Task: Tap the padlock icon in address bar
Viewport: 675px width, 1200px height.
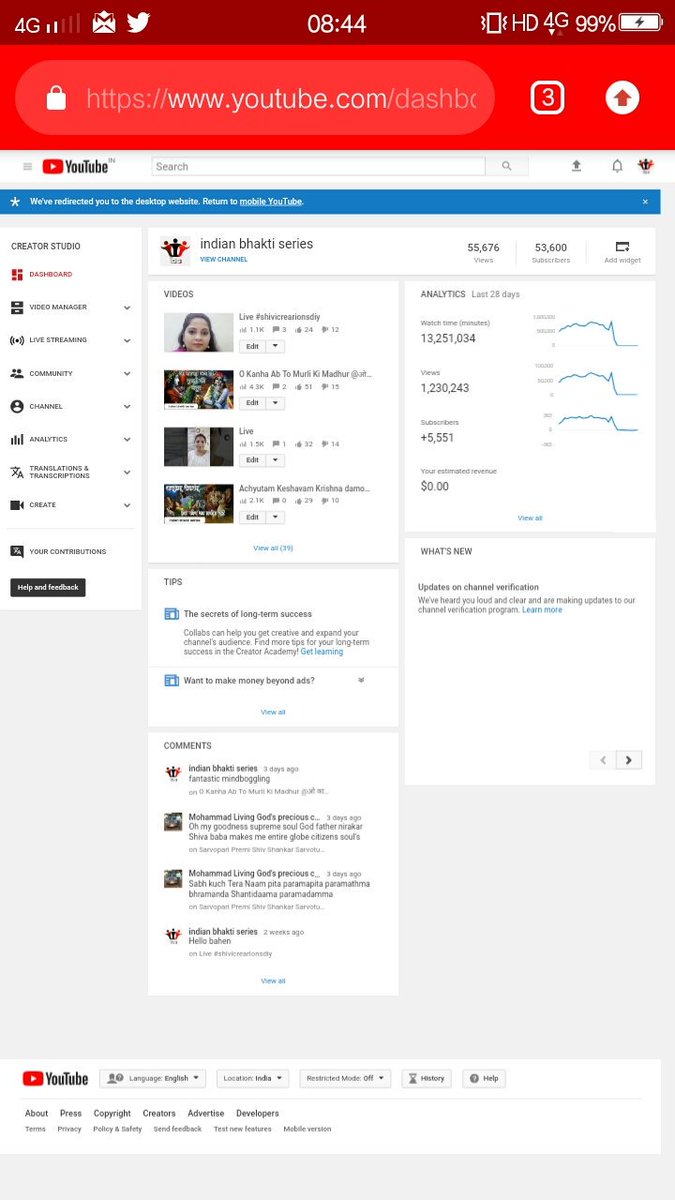Action: pos(56,98)
